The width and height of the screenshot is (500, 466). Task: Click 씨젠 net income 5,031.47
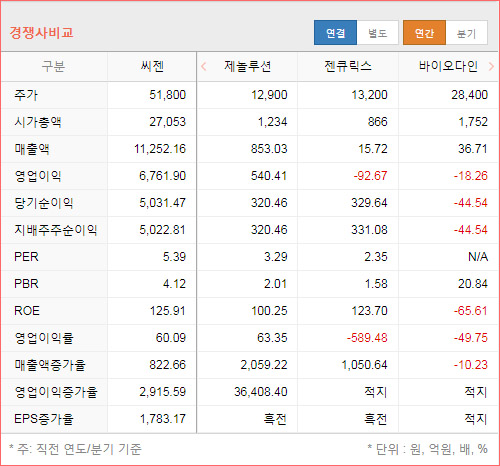point(162,203)
